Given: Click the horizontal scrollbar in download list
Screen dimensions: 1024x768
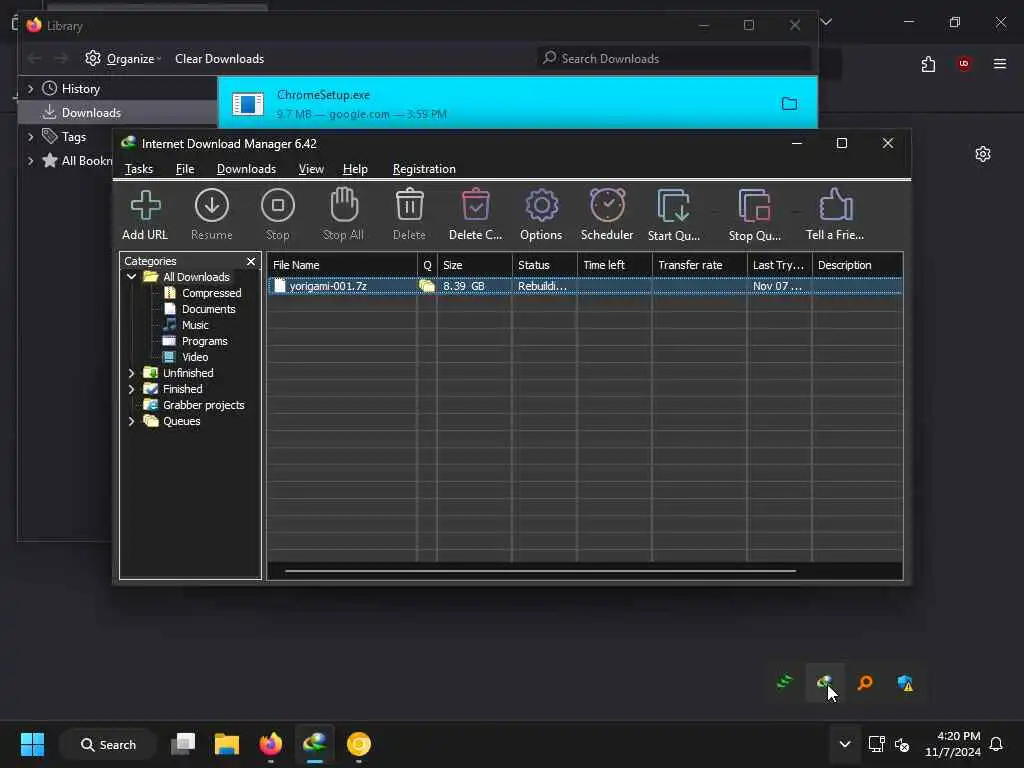Looking at the screenshot, I should [x=540, y=571].
